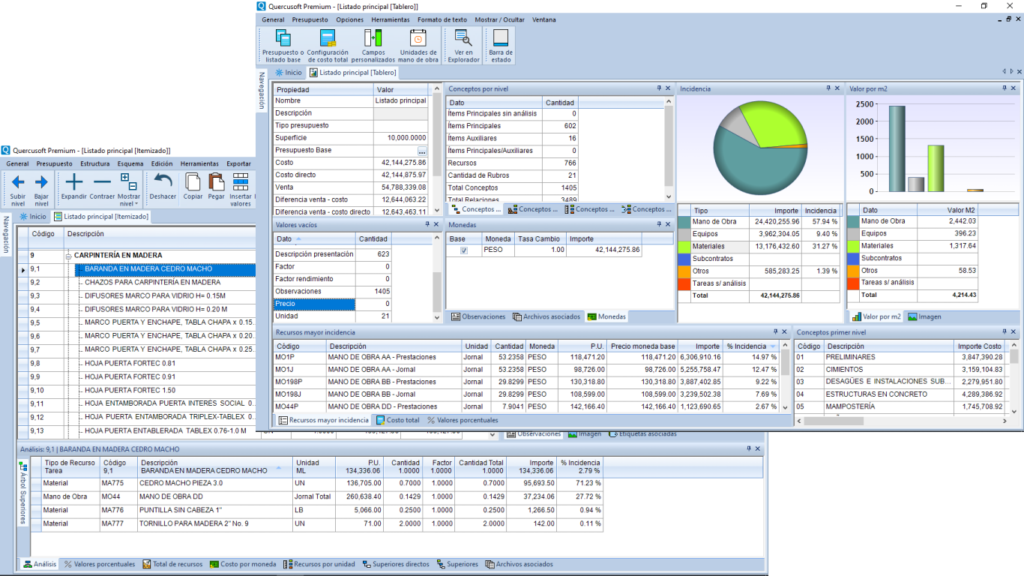Click Expandir plus icon
This screenshot has height=576, width=1024.
74,182
